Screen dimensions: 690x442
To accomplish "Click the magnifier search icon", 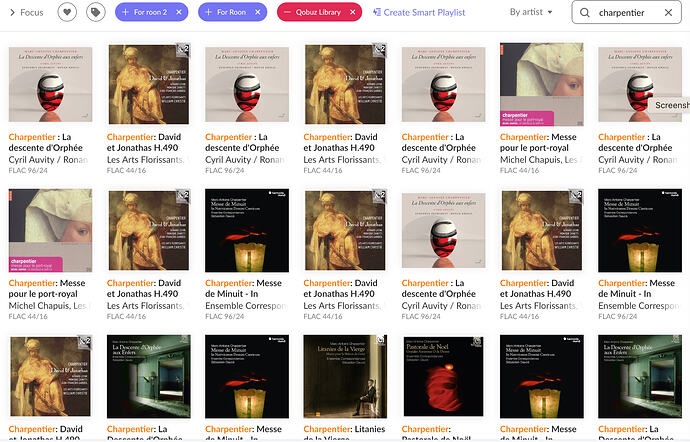I will [x=584, y=13].
